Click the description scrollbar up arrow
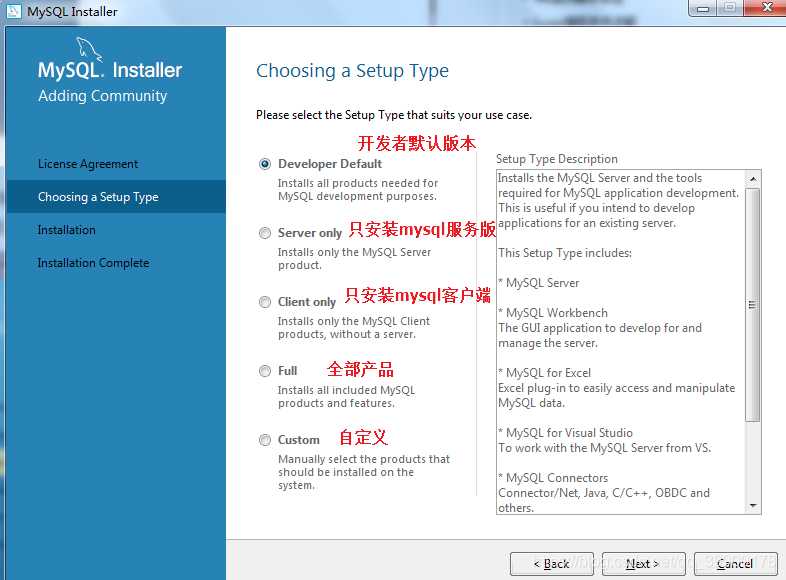 (753, 179)
